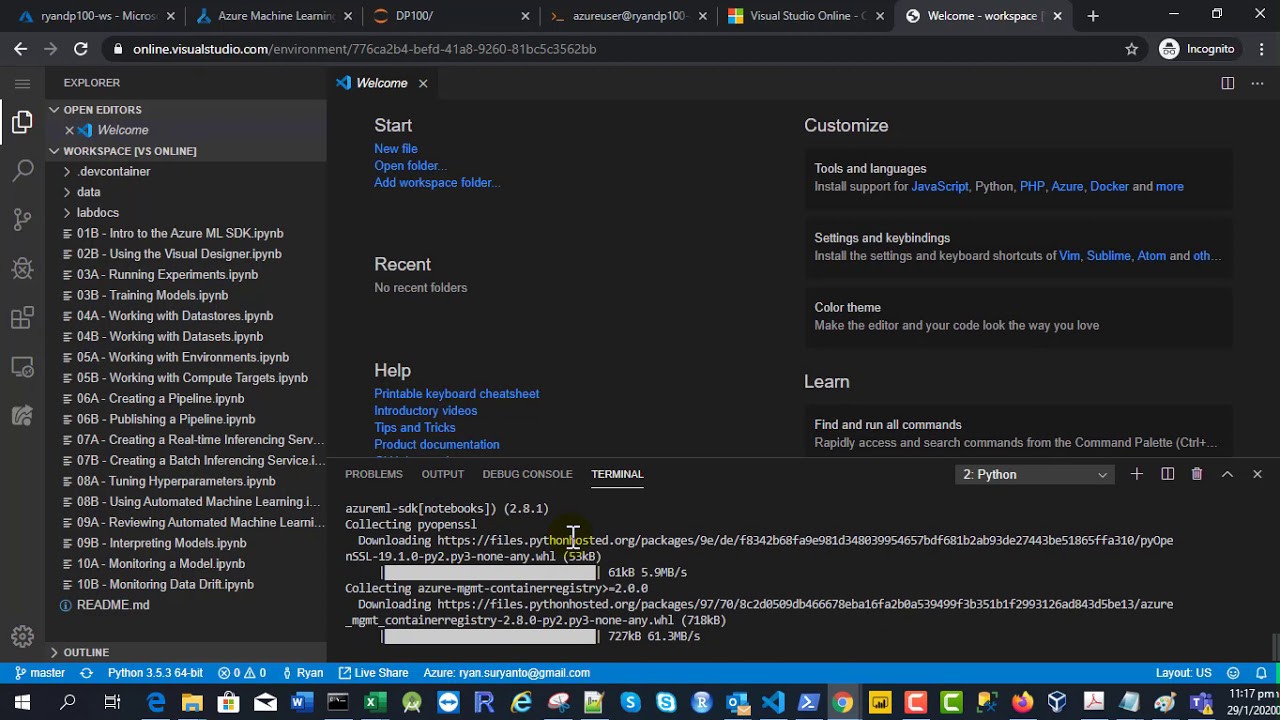The image size is (1280, 720).
Task: Reload the browser page
Action: point(80,49)
